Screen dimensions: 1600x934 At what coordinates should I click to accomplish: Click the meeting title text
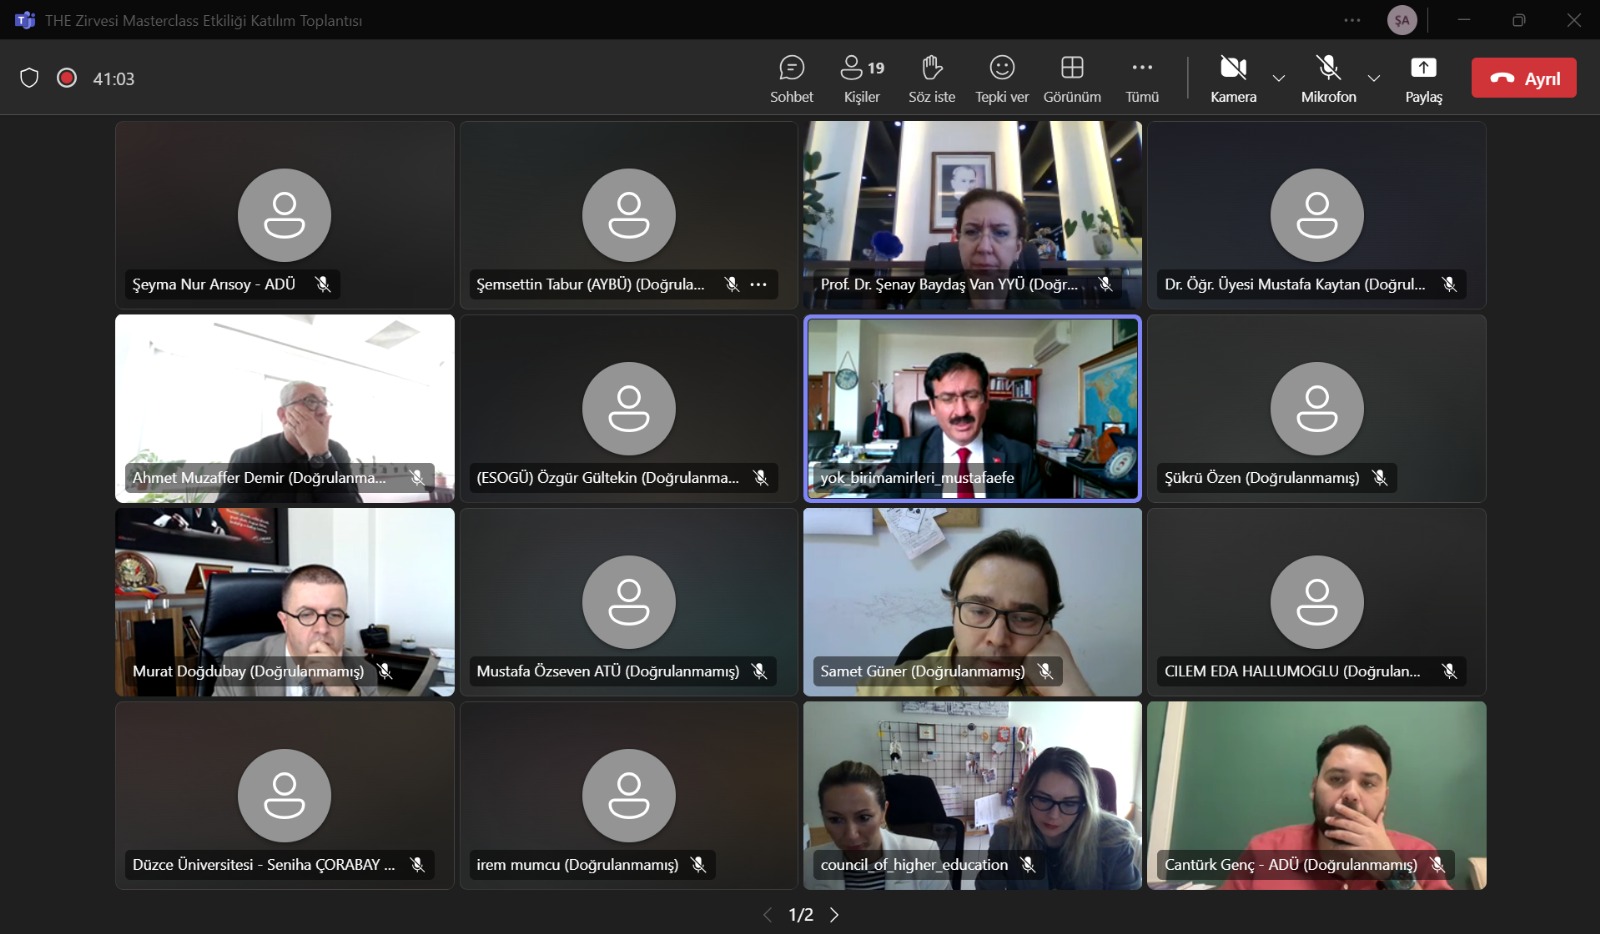(x=204, y=20)
